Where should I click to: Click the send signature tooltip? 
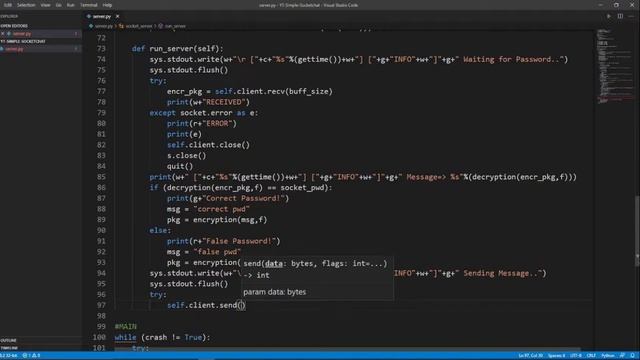[317, 278]
